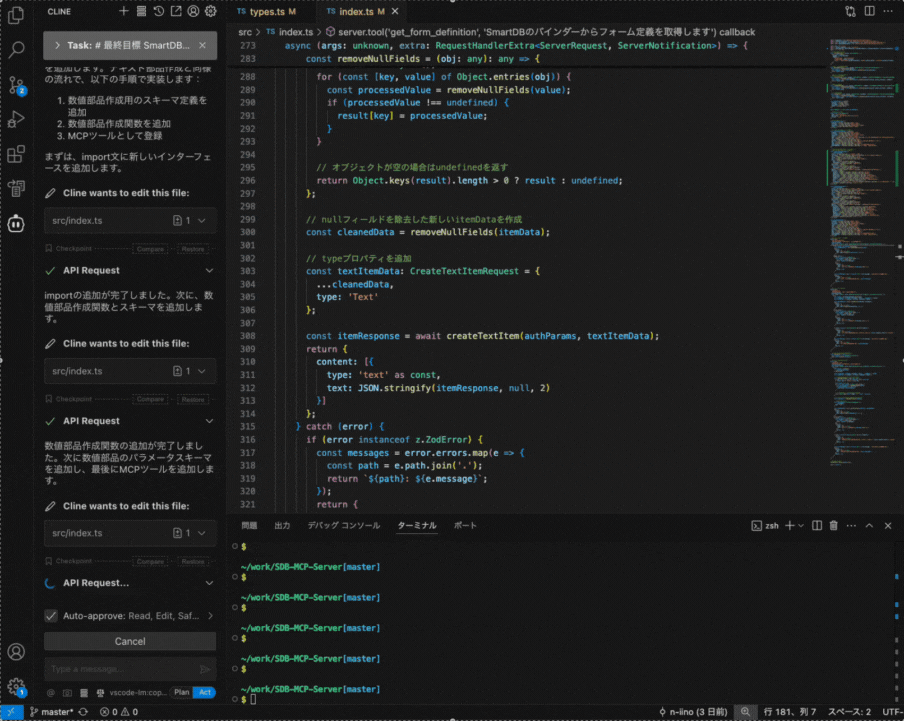Expand API Request above '数値部品作成関数の追加が完了'

[209, 421]
